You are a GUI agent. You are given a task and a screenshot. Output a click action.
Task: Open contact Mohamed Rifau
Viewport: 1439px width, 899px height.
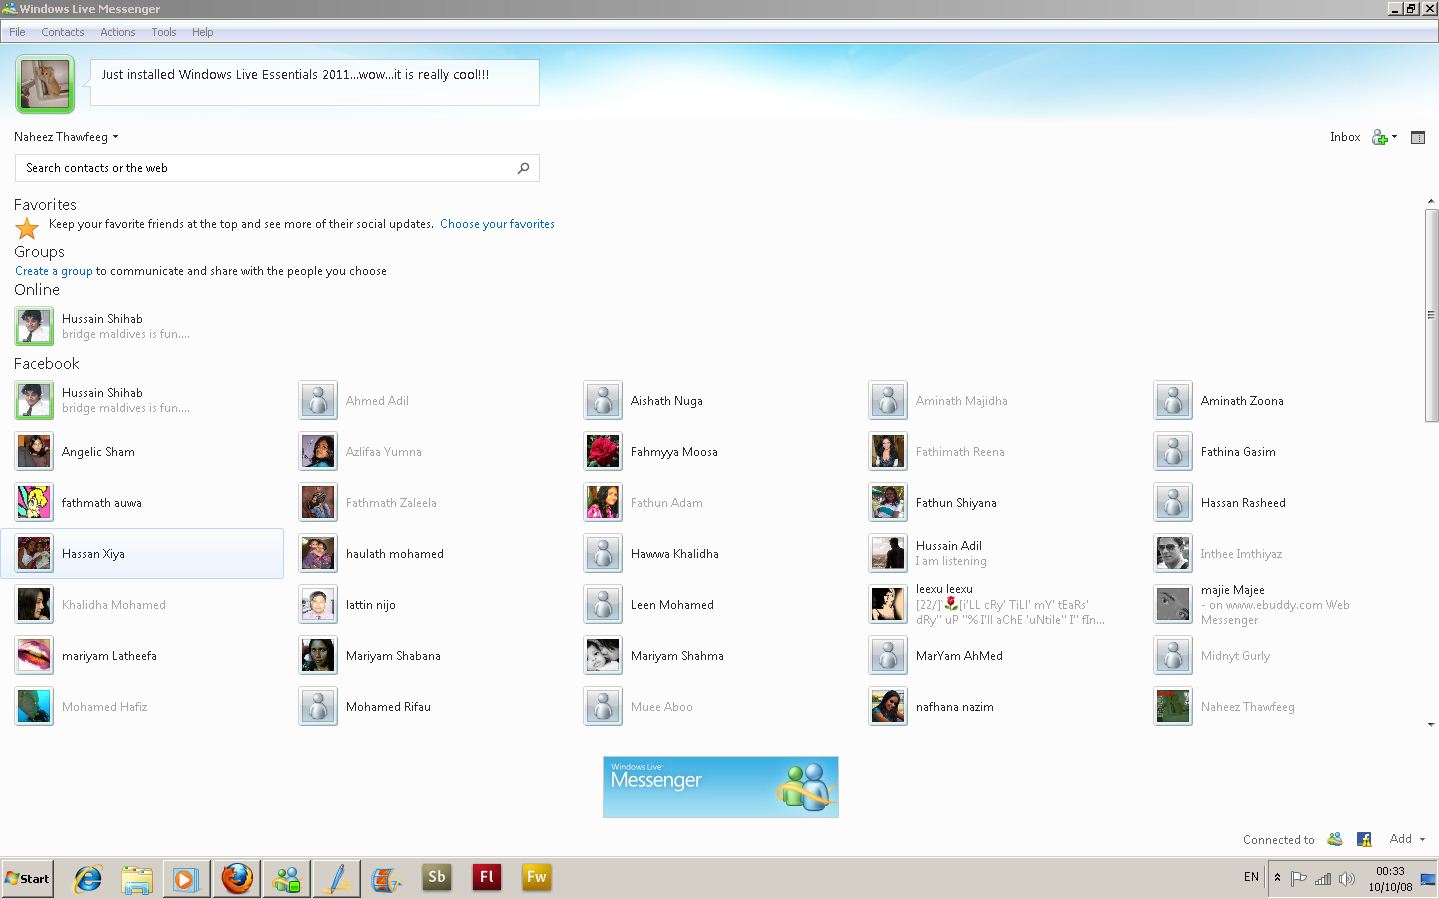coord(388,707)
